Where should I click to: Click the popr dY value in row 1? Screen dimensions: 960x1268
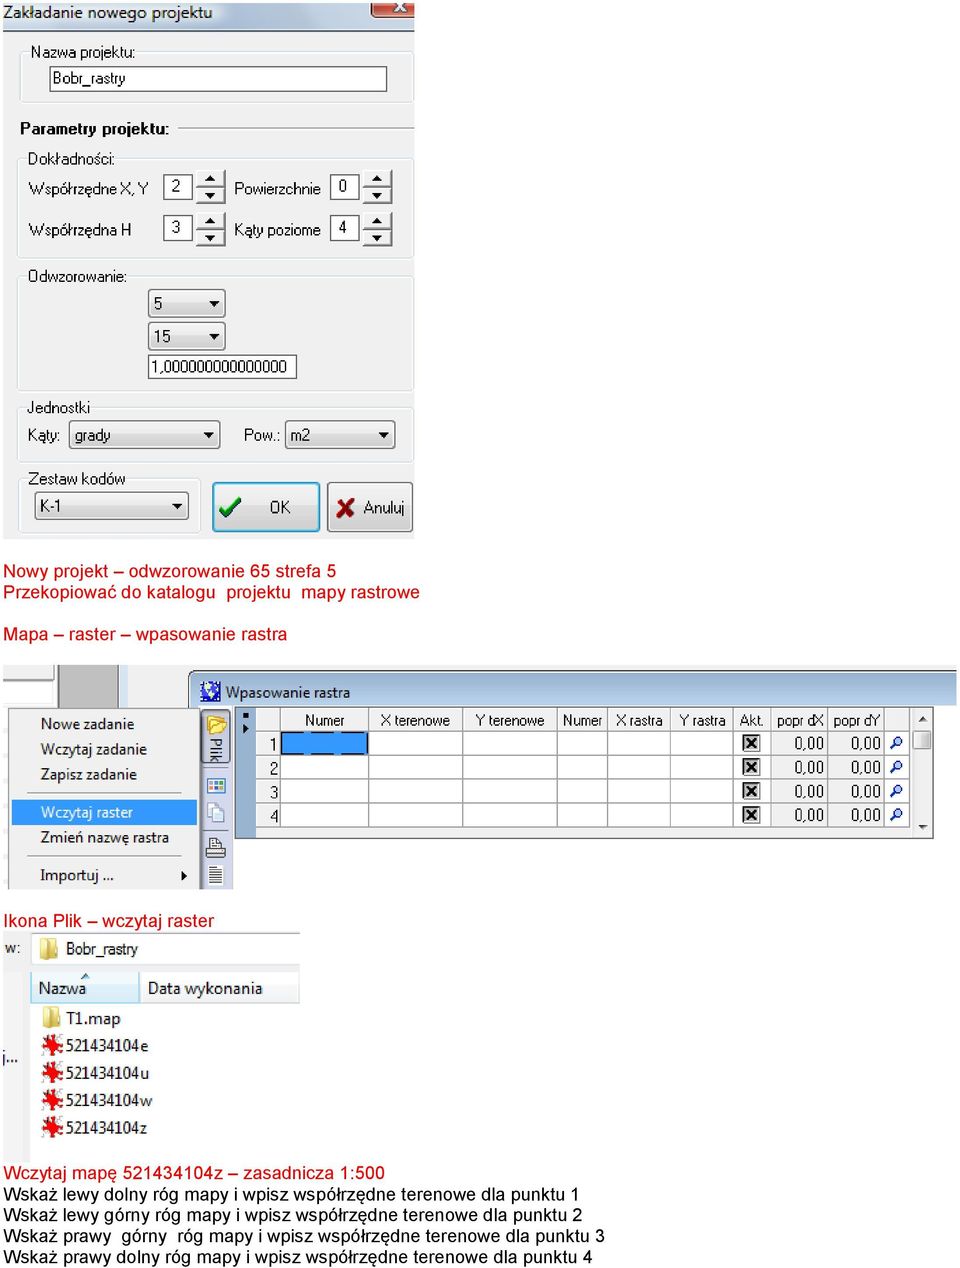coord(856,743)
